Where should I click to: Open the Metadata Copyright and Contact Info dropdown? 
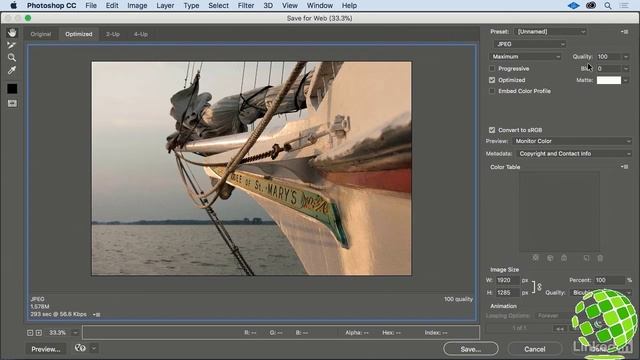574,154
